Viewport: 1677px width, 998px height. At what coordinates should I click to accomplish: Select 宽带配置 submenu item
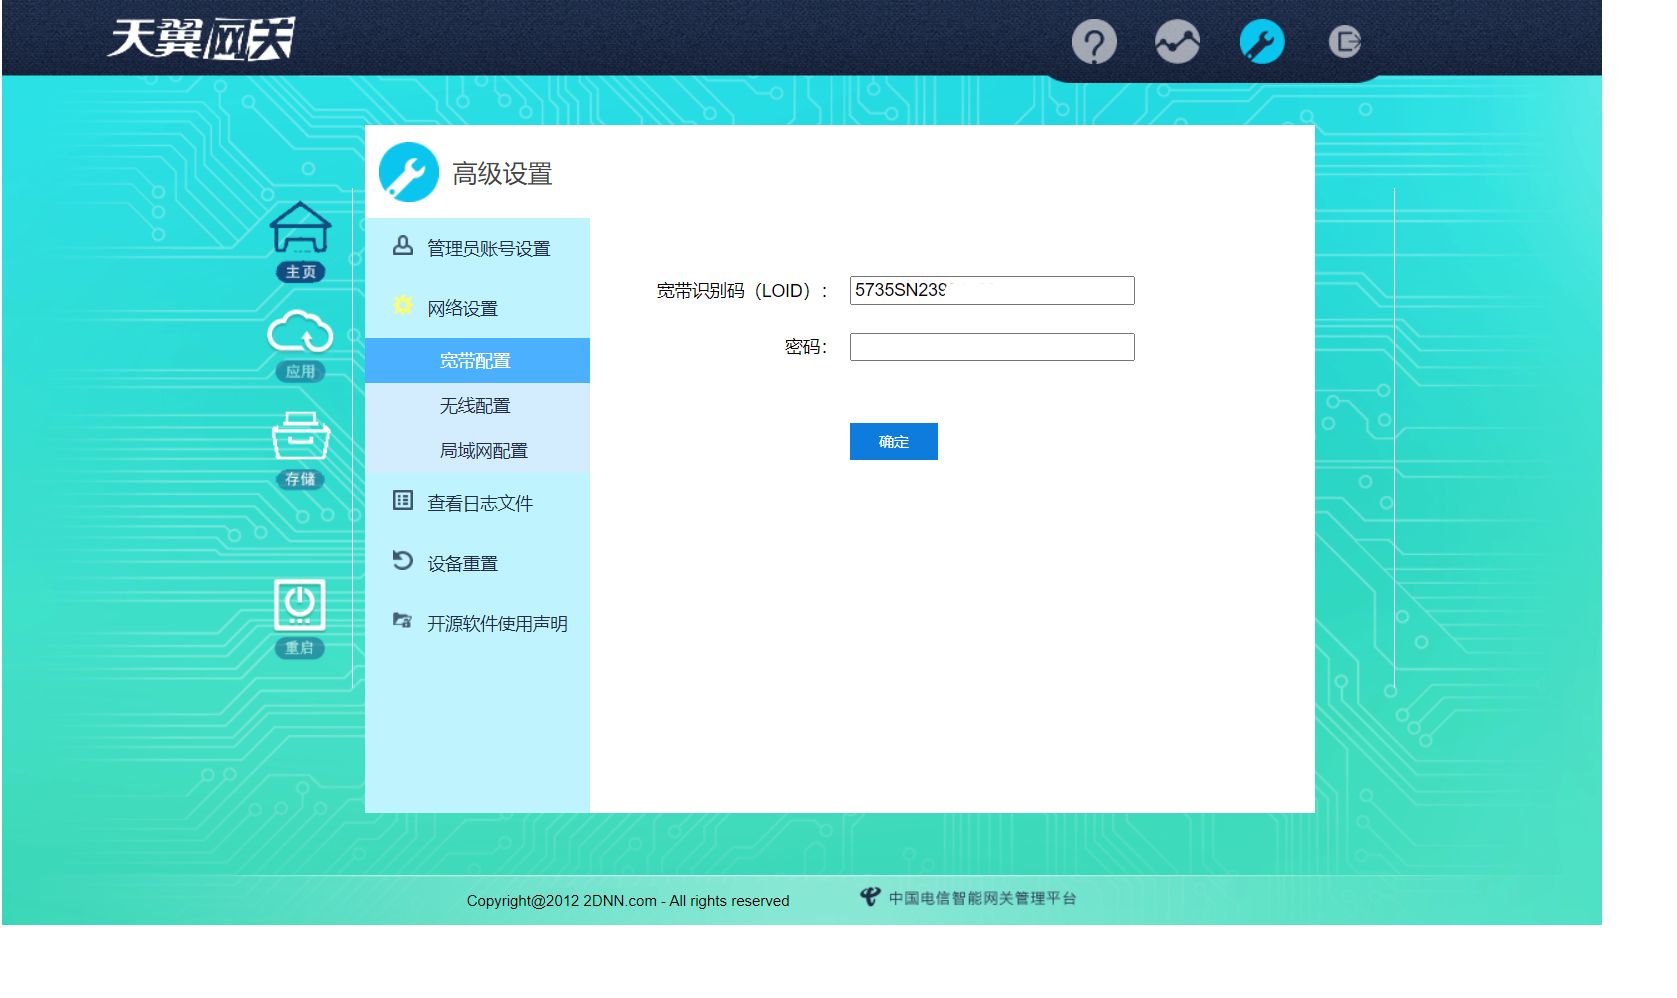(475, 361)
